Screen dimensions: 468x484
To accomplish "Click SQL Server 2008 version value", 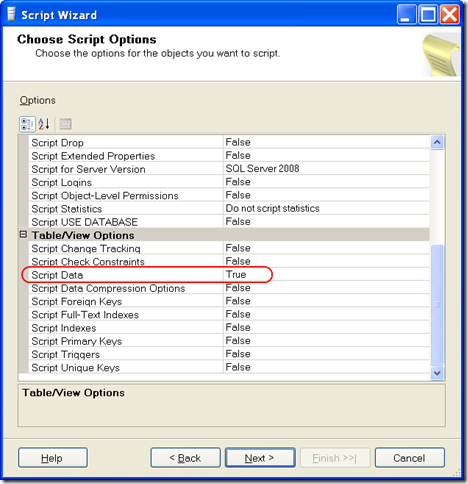I will click(262, 169).
